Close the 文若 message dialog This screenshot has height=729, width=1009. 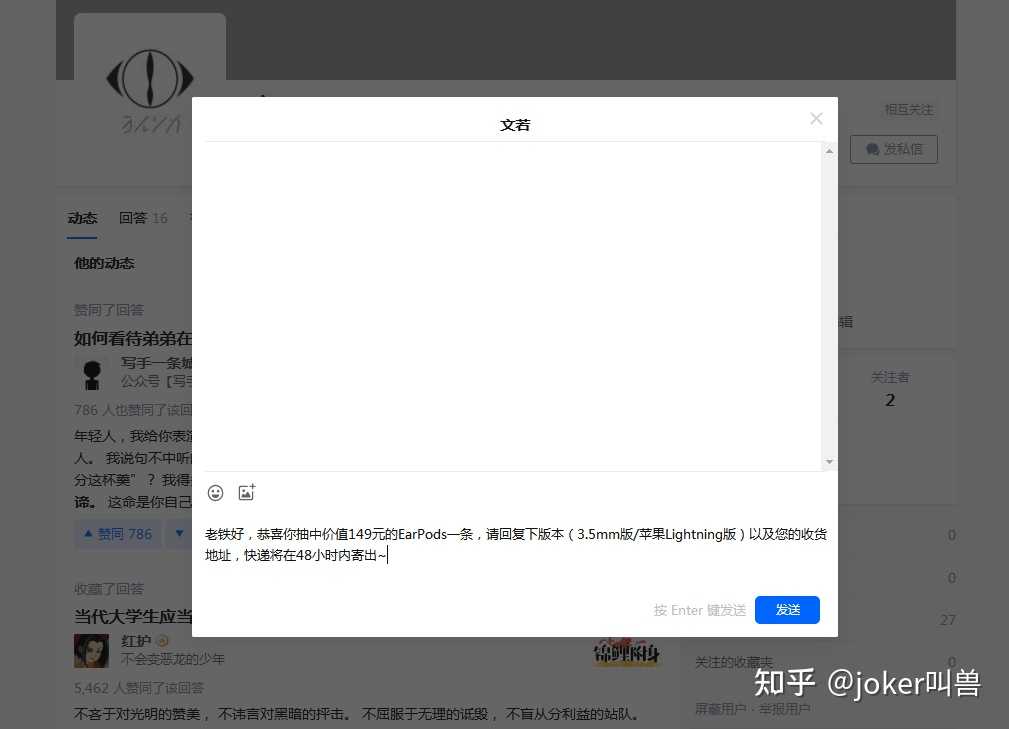coord(816,118)
